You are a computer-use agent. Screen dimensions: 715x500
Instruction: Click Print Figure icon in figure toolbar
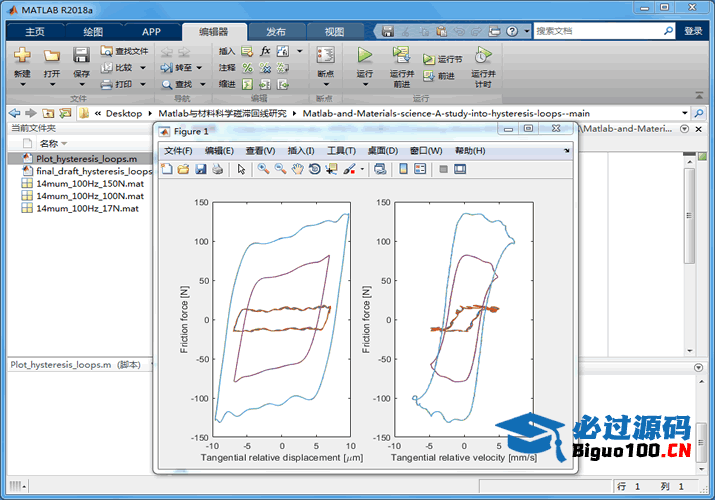click(x=218, y=169)
